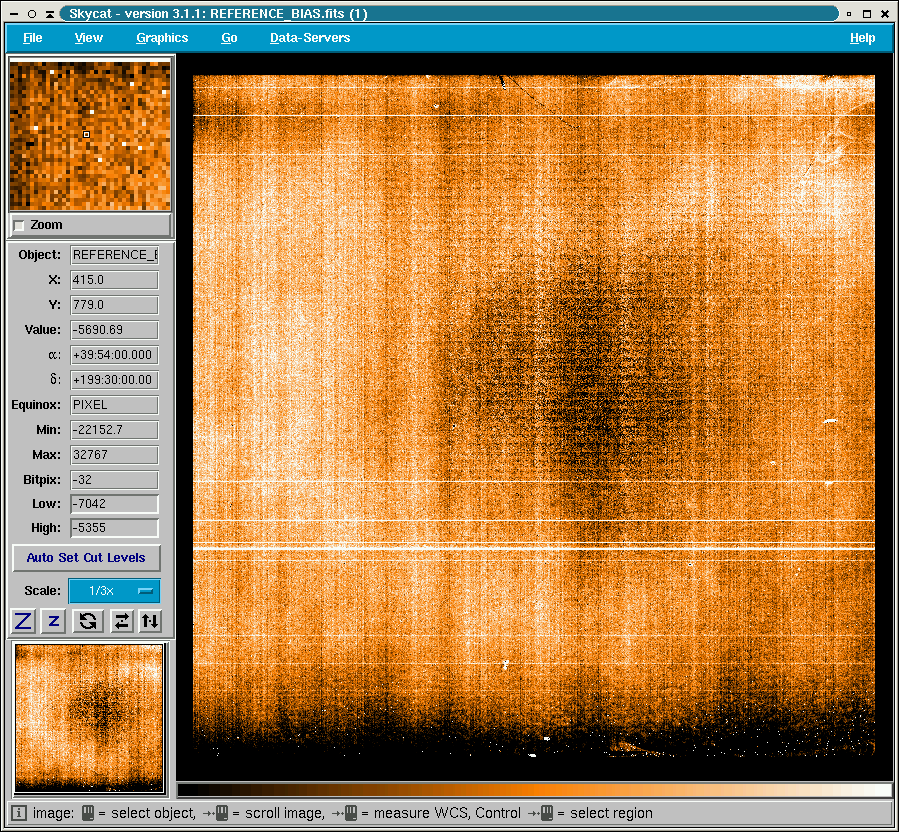Open the Data-Servers menu
This screenshot has height=832, width=899.
310,38
